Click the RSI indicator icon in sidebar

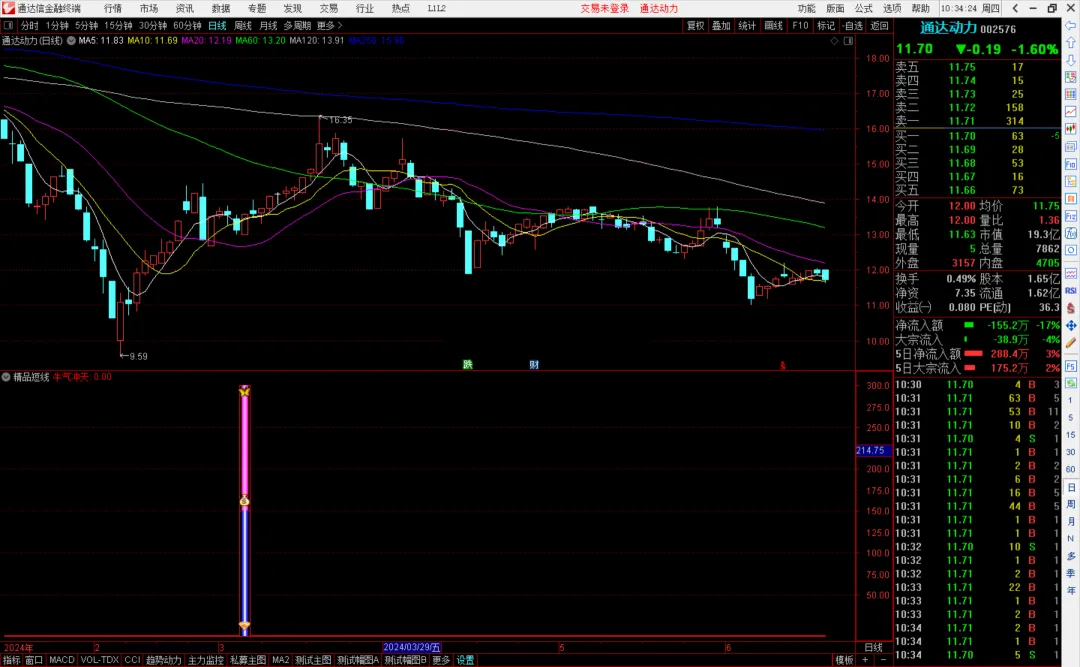point(1070,290)
